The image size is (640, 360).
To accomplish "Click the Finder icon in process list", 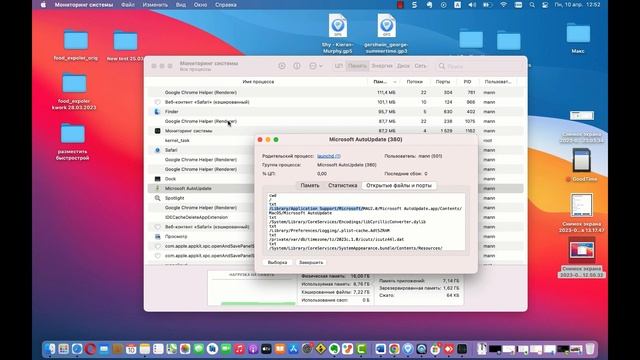I will 157,111.
